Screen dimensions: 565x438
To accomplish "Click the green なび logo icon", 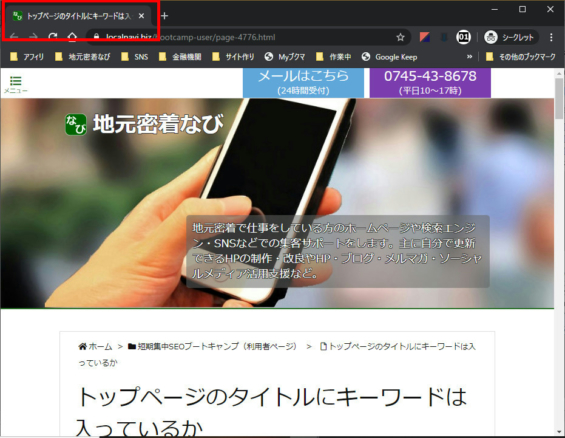I will click(76, 125).
